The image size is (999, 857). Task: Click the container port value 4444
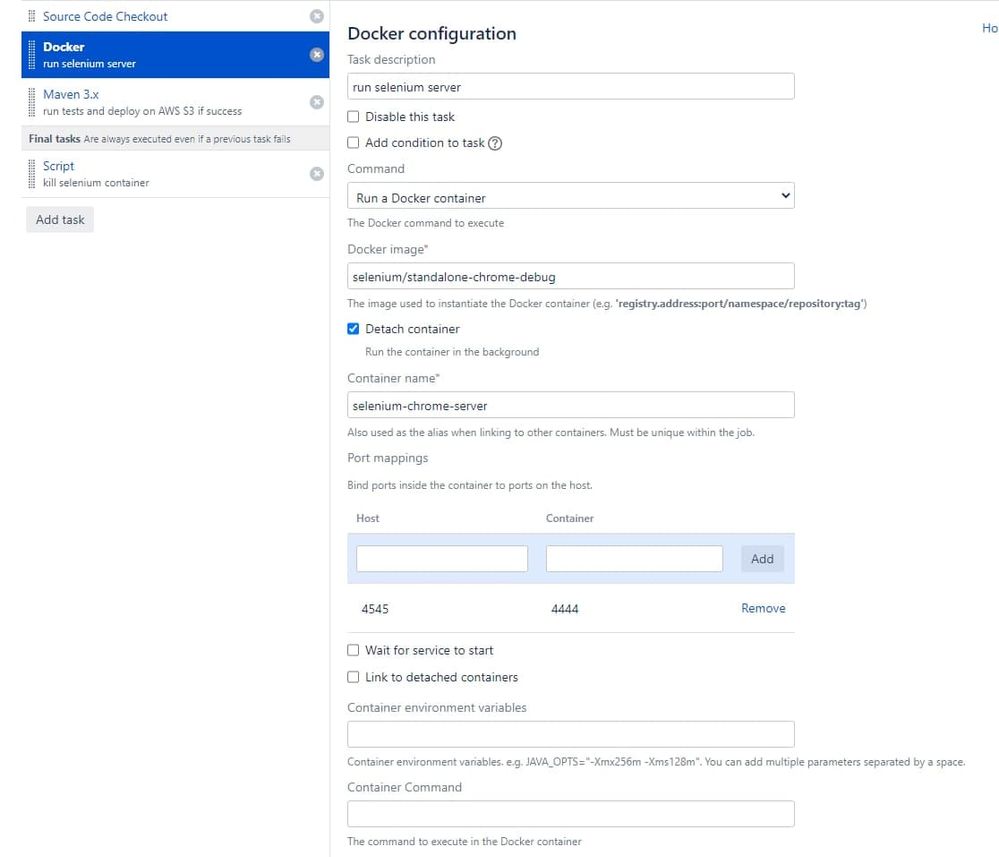[x=564, y=609]
